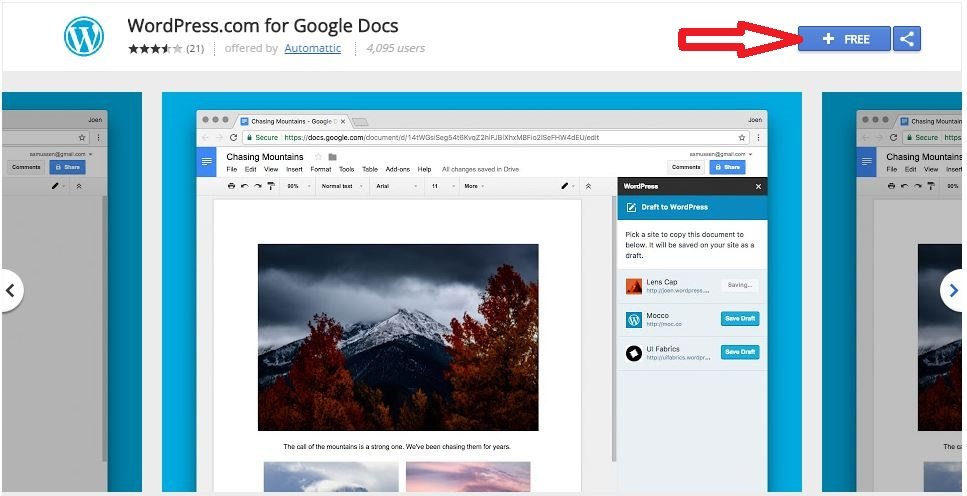This screenshot has width=967, height=496.
Task: Click the folder icon next to the document title
Action: (332, 157)
